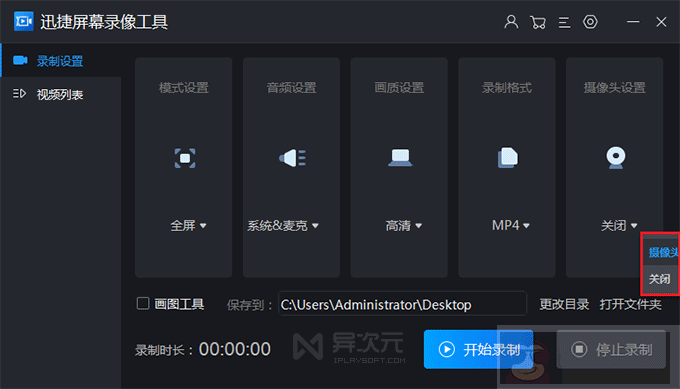Click the 打开文件夹 link
Screen dimensions: 680x389
coord(631,304)
